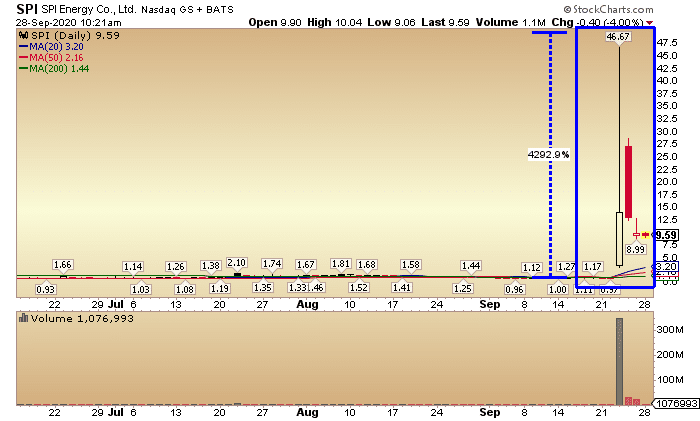Click the 0.93 price label
Image resolution: width=700 pixels, height=421 pixels.
pyautogui.click(x=46, y=289)
